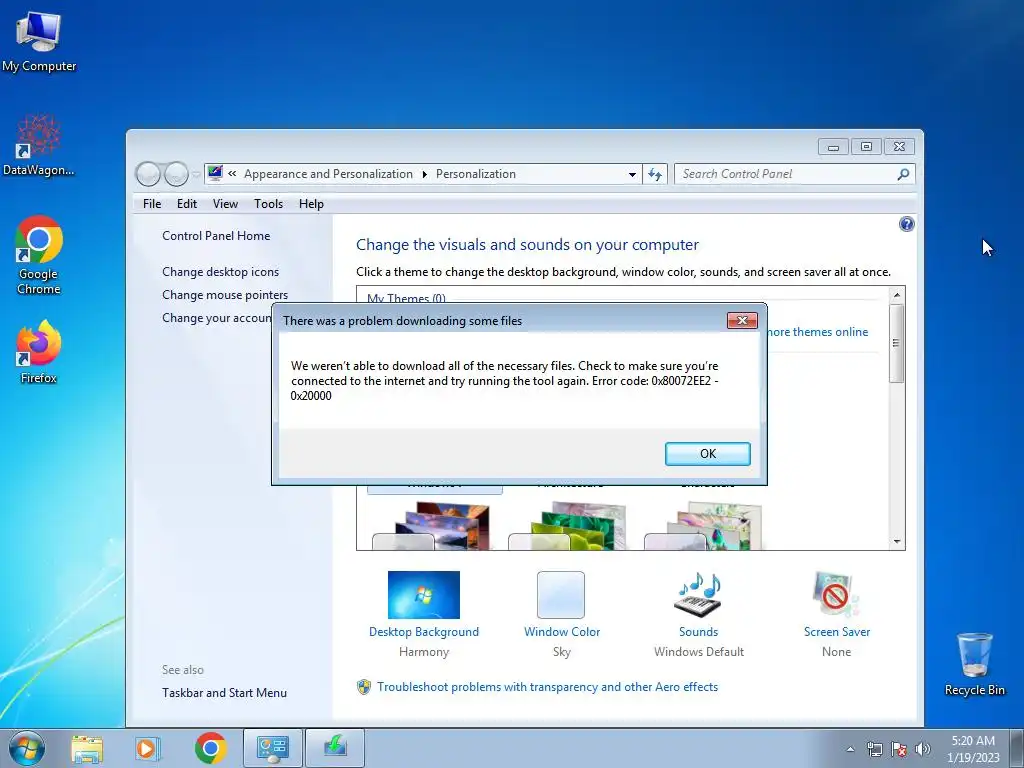Click the Show desktop button at taskbar end
This screenshot has height=768, width=1024.
click(x=1018, y=748)
